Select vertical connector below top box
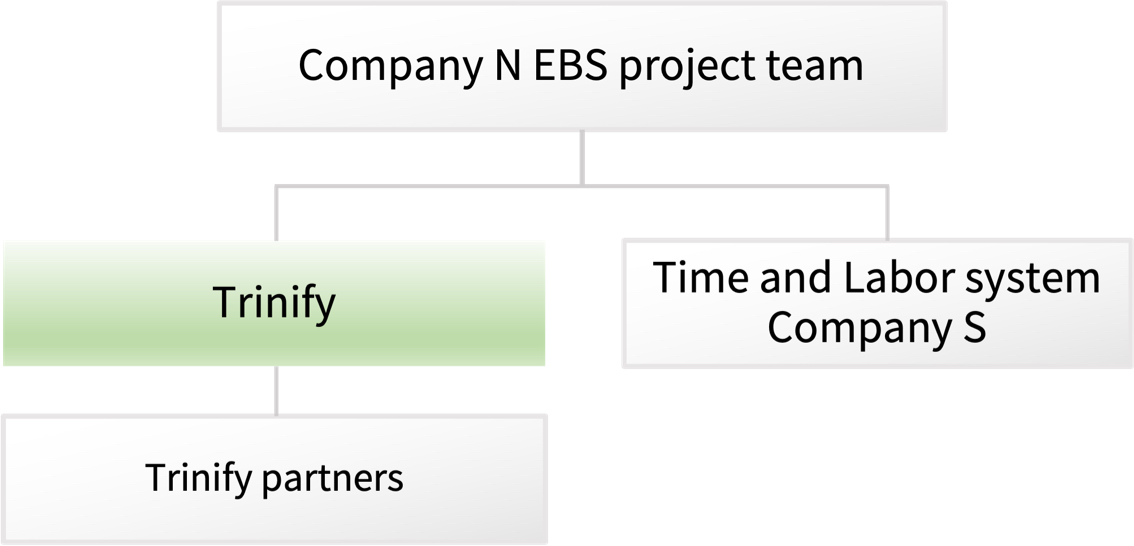 582,158
